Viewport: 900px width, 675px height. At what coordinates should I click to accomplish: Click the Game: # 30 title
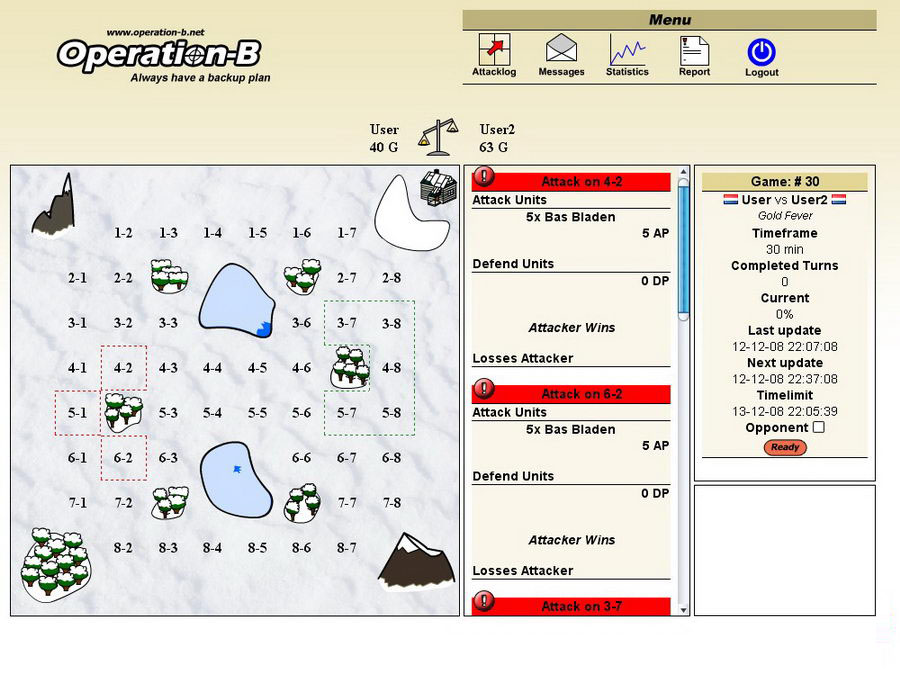click(785, 181)
